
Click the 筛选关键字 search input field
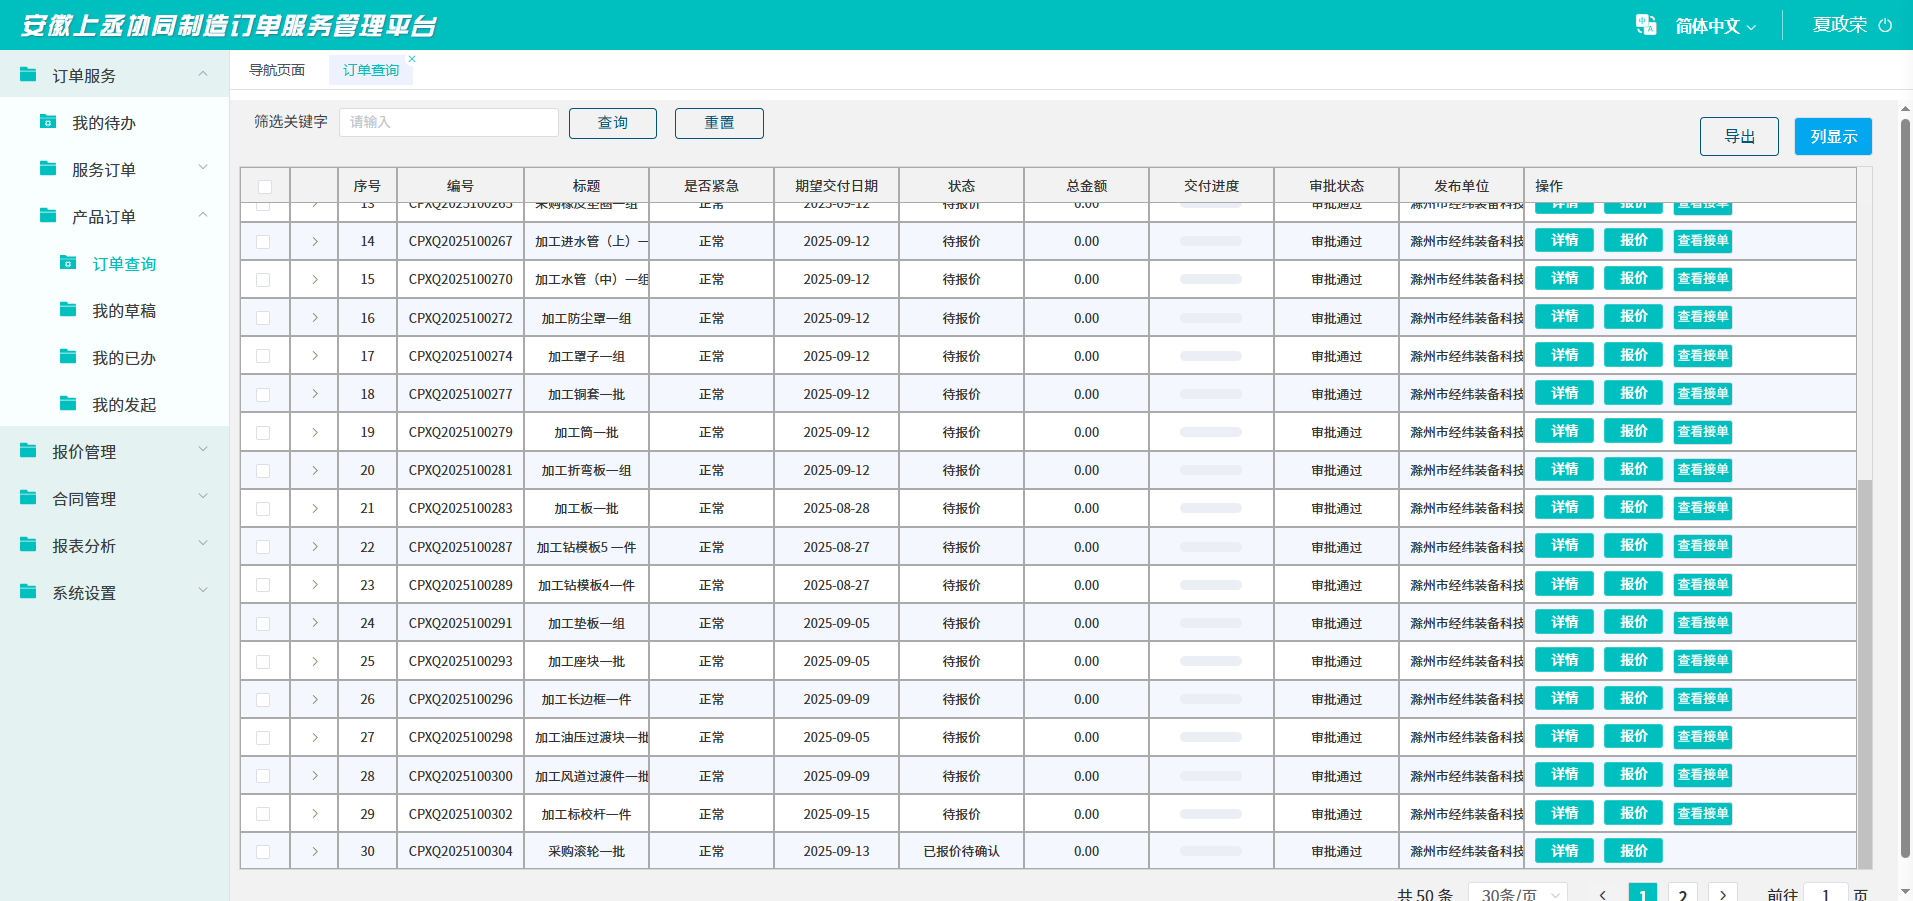point(448,122)
